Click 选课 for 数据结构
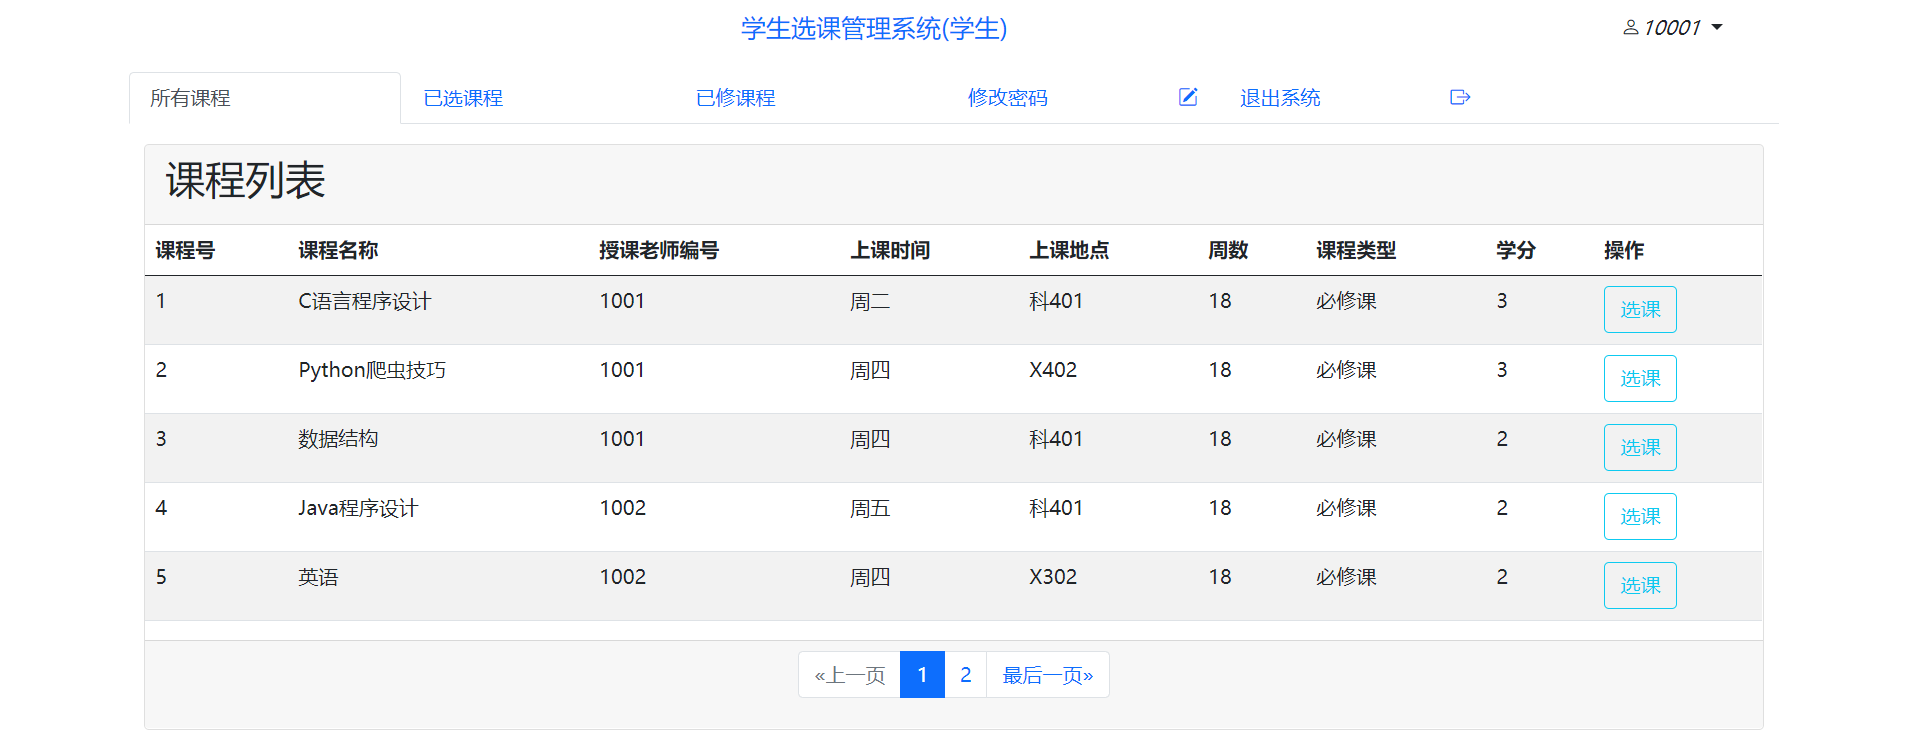 (x=1640, y=448)
